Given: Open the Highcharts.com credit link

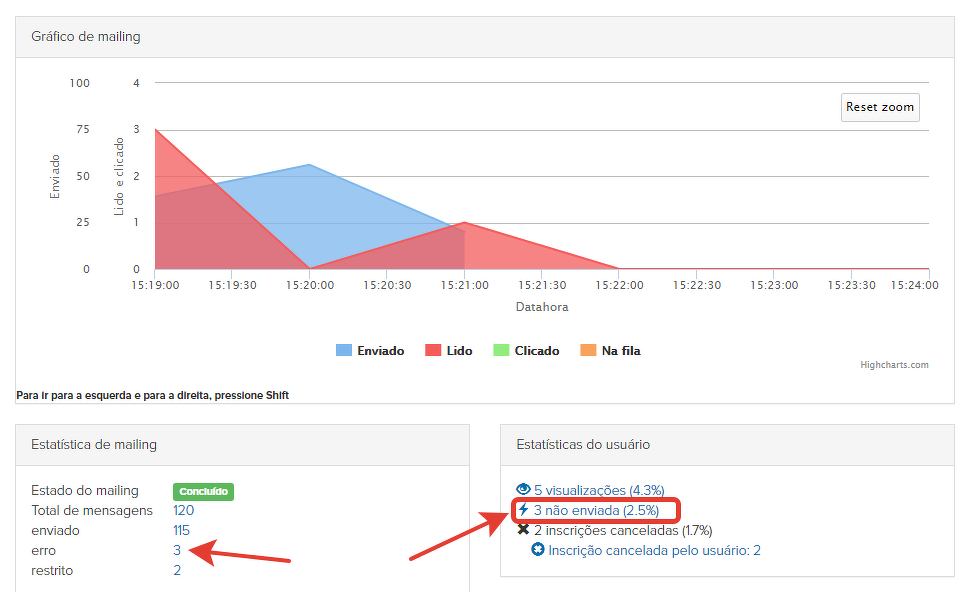Looking at the screenshot, I should pyautogui.click(x=894, y=365).
